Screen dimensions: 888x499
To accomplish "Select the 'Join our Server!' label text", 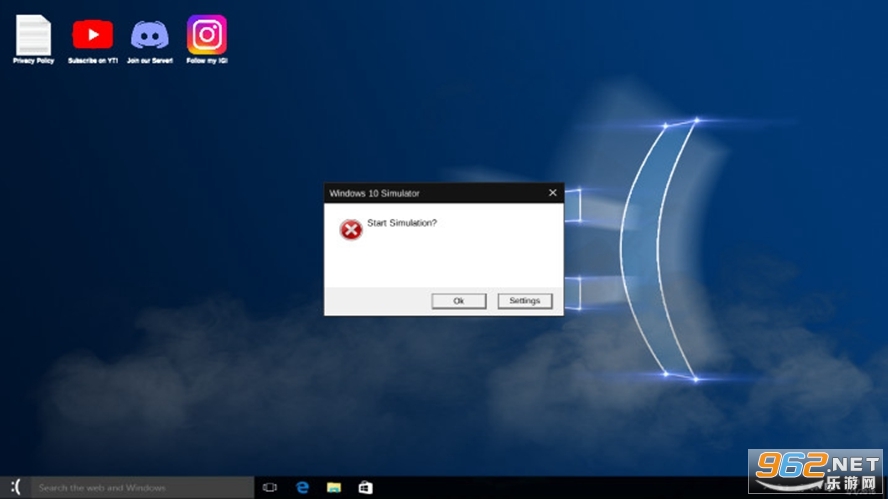I will pyautogui.click(x=150, y=61).
